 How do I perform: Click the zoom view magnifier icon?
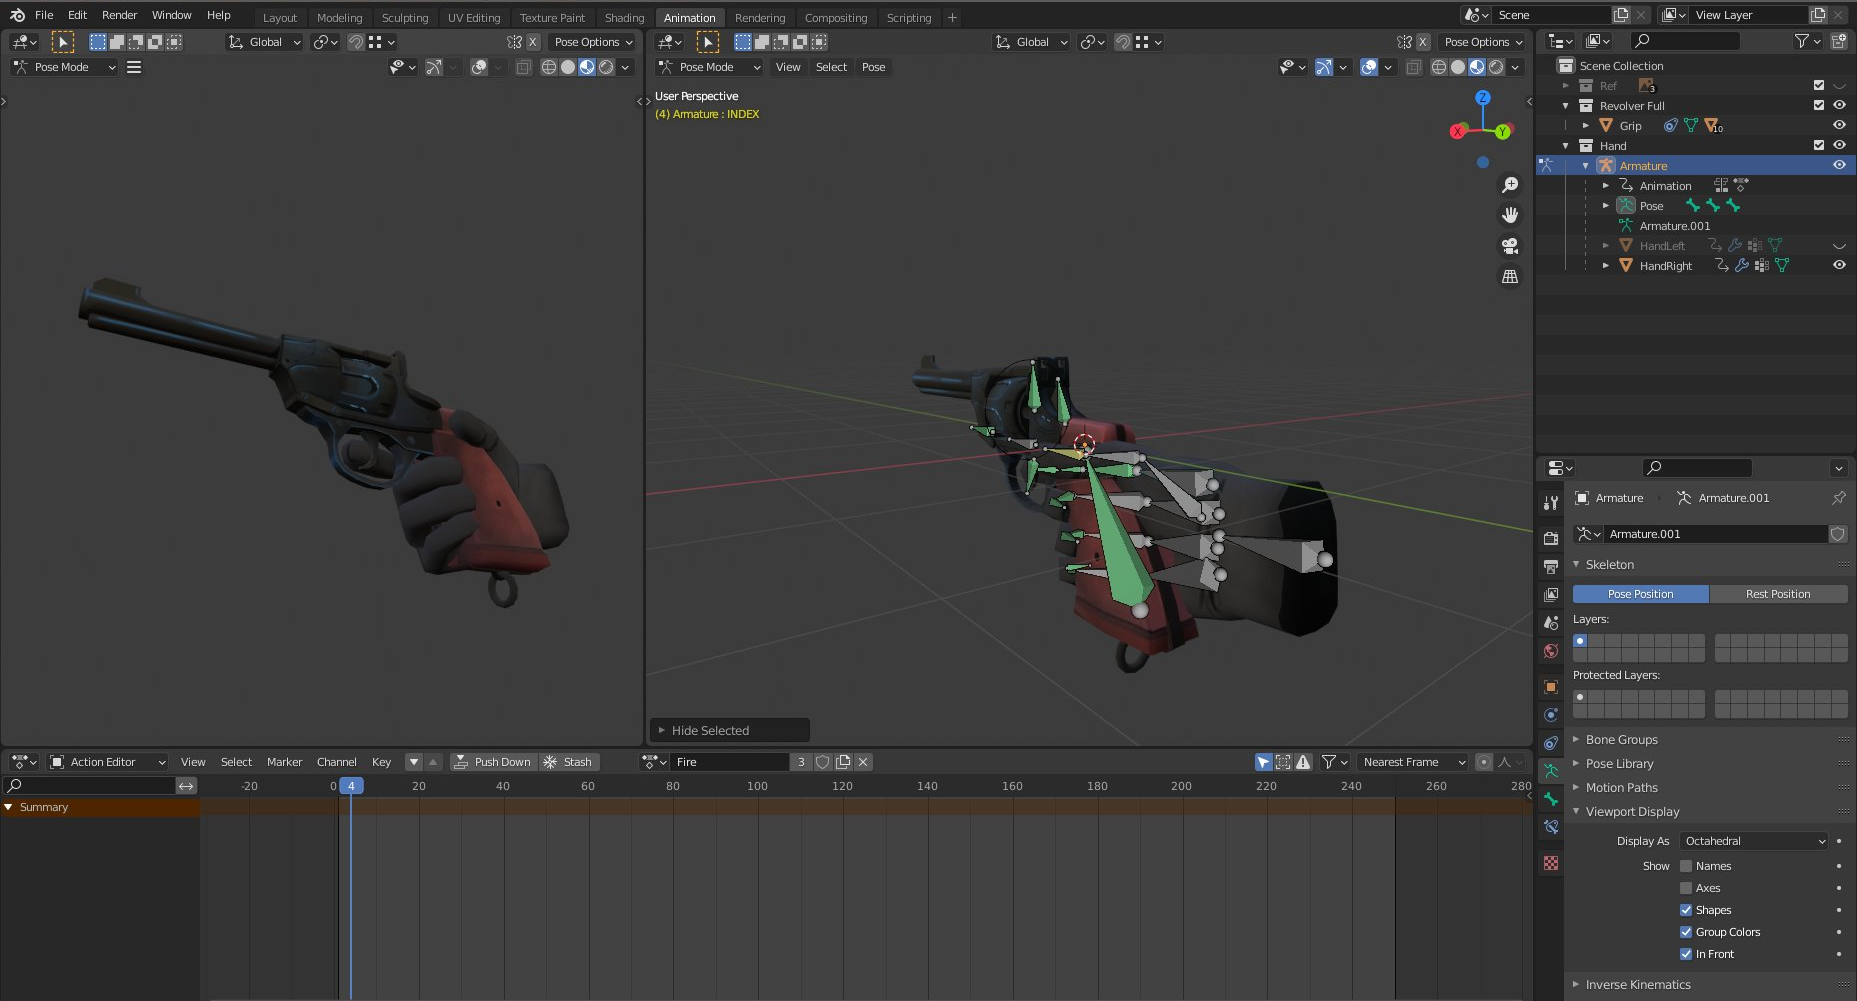point(1510,185)
